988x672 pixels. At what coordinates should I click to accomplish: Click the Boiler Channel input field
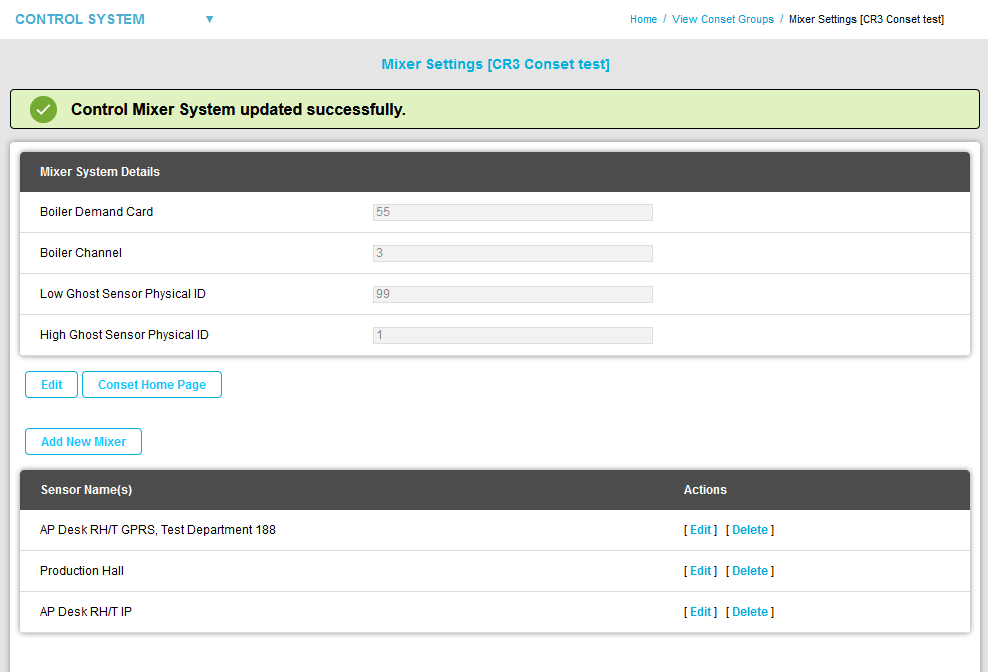click(x=512, y=253)
